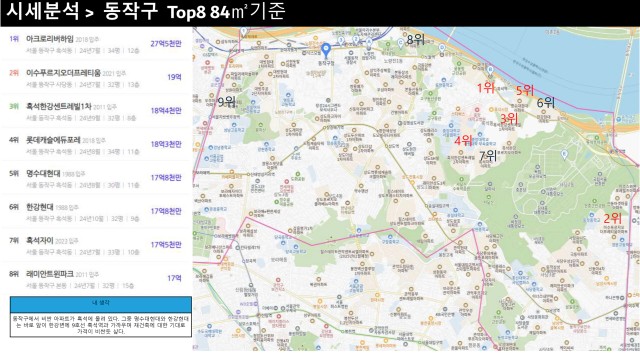Click the blue pin marker below 1위 on the riverbank
The height and width of the screenshot is (360, 640).
(x=490, y=71)
